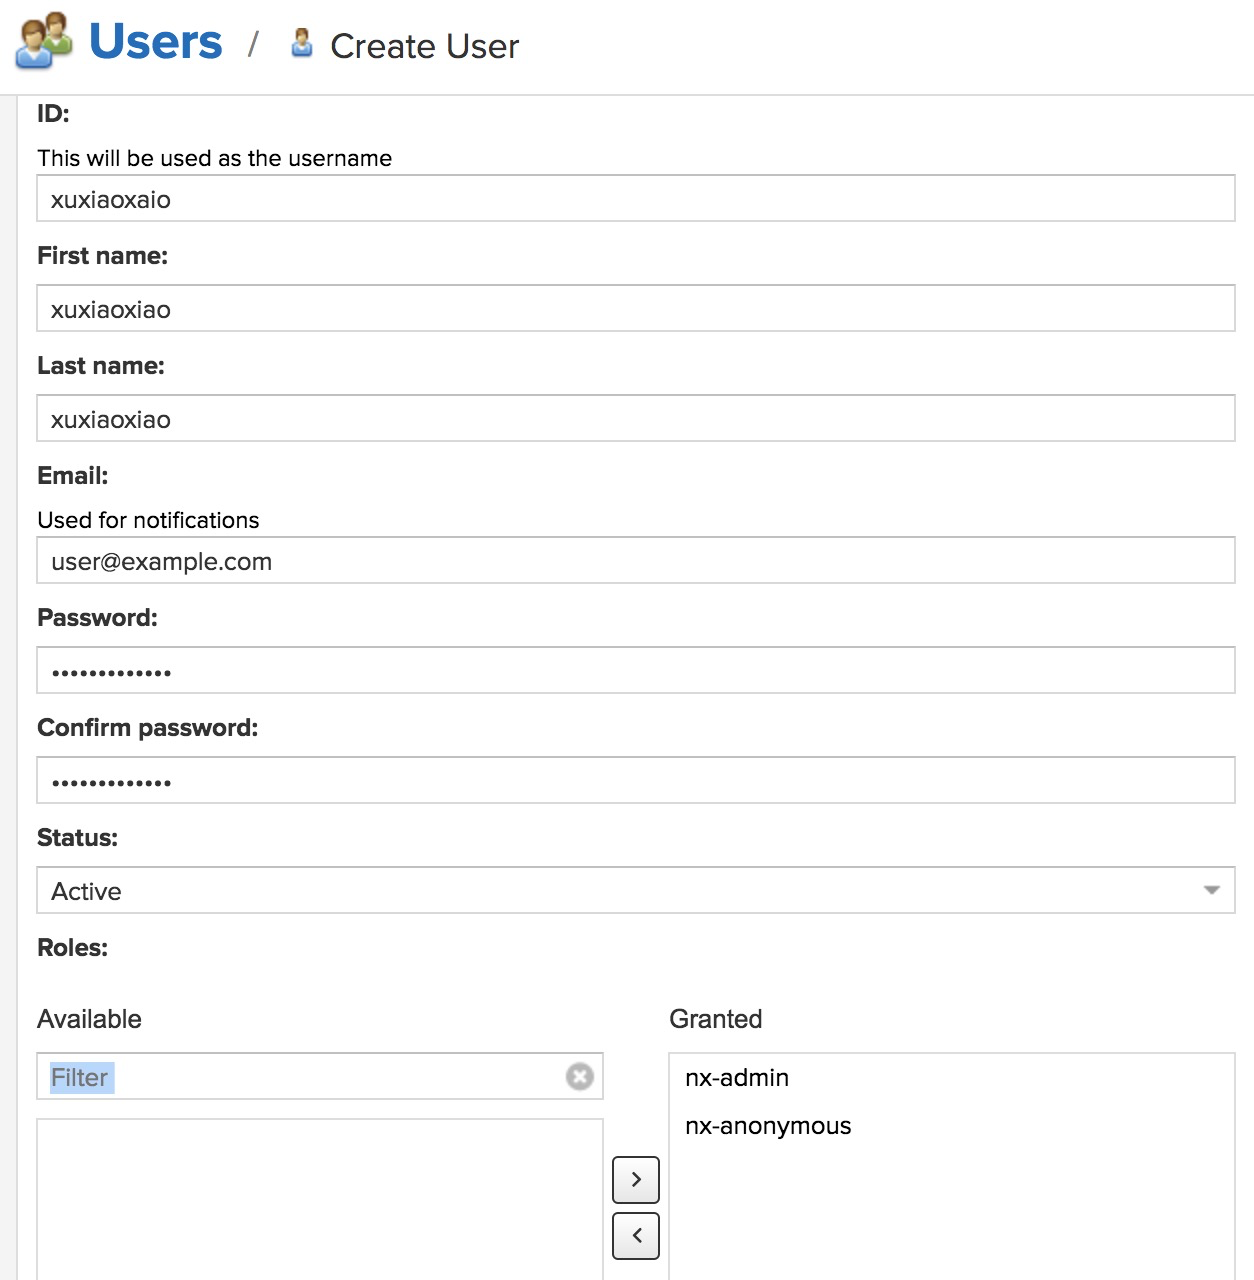This screenshot has height=1280, width=1254.
Task: Click the Confirm password field
Action: coord(636,781)
